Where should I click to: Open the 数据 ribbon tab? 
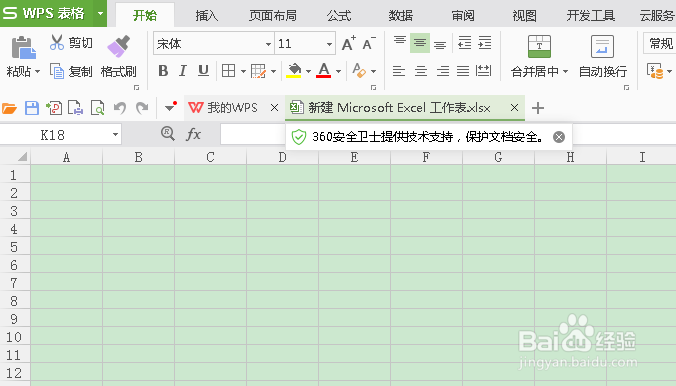[401, 16]
